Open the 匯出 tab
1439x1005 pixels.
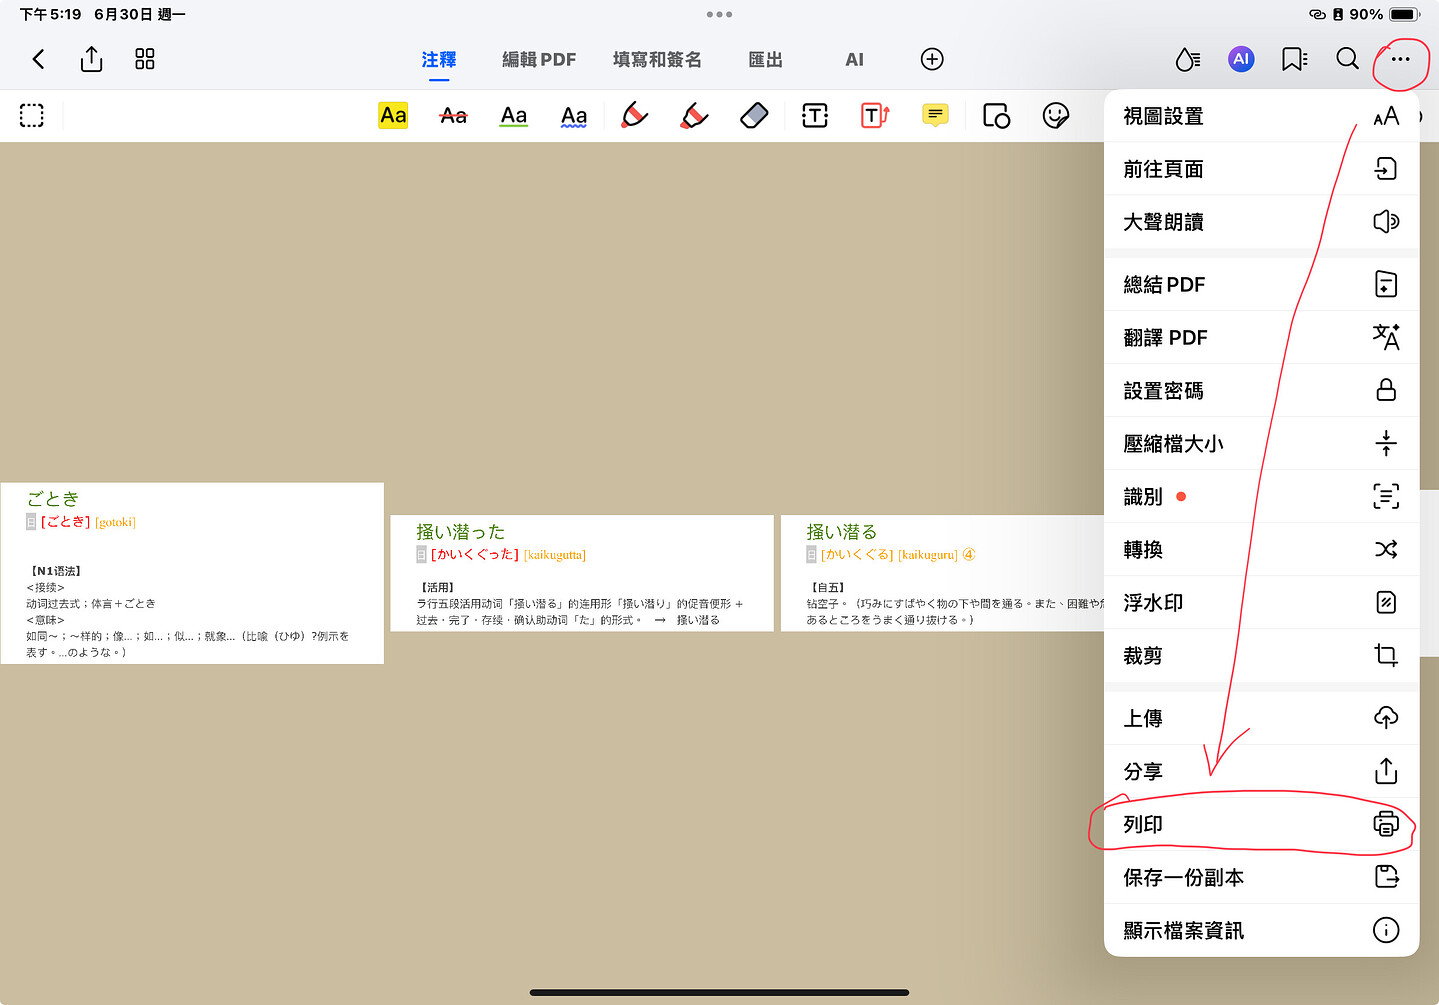(x=765, y=60)
